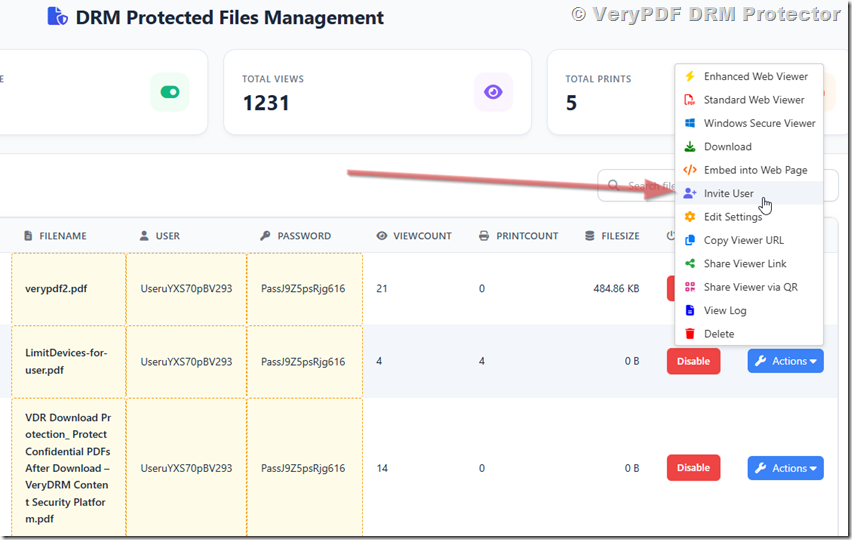Click the purple eye icon on Total Views card

(x=493, y=92)
